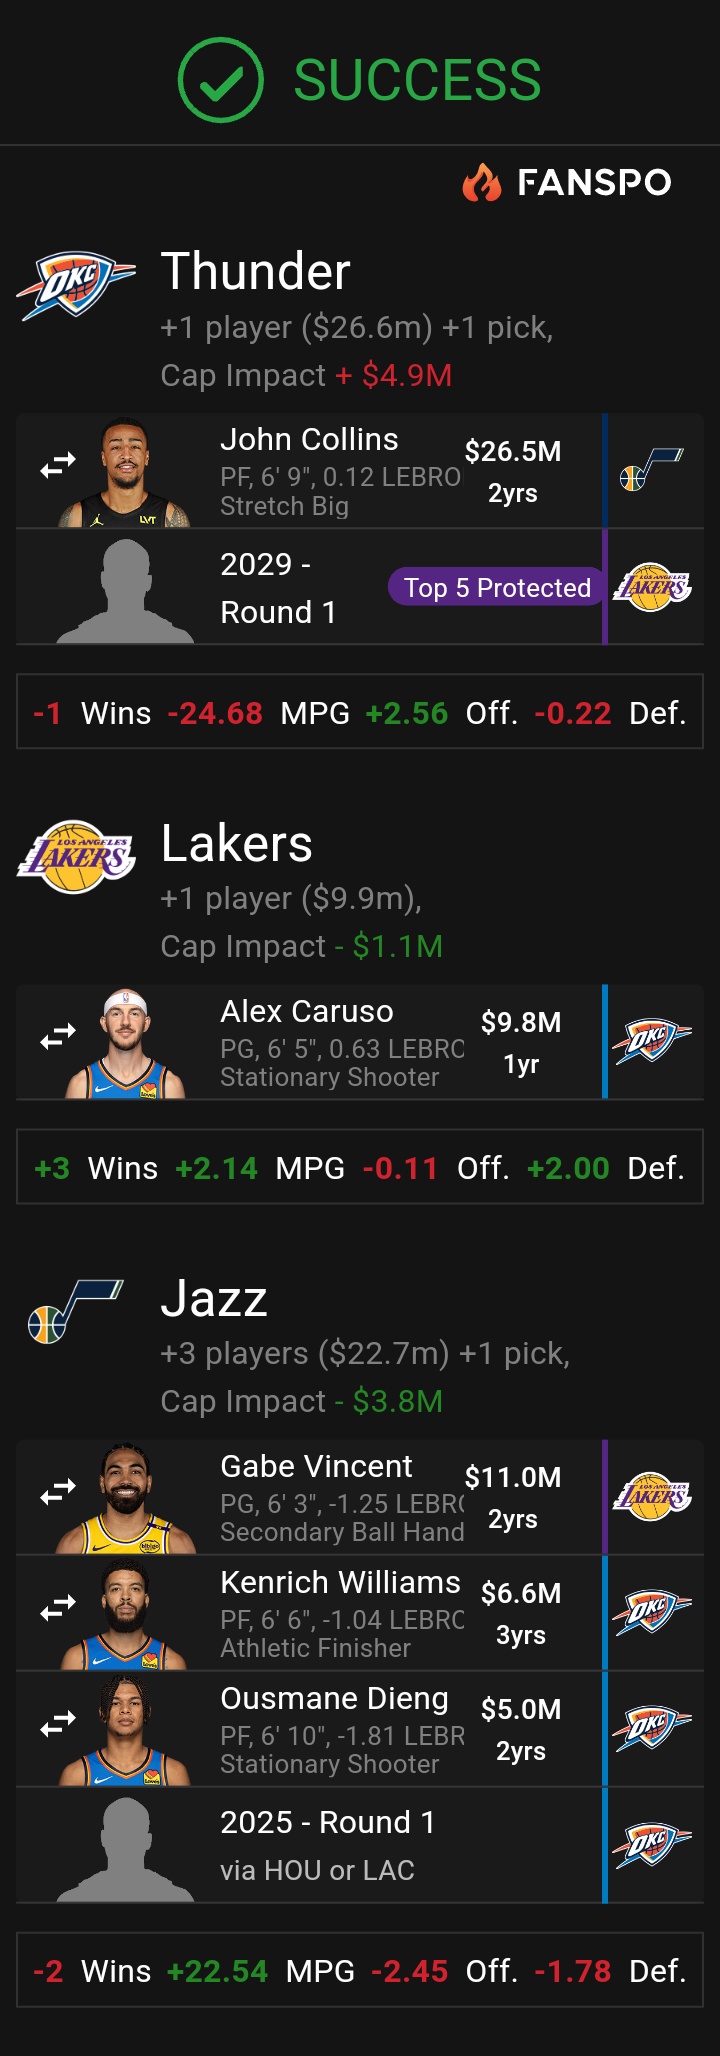The image size is (720, 2056).
Task: Click the Jazz team logo in header
Action: [76, 1311]
